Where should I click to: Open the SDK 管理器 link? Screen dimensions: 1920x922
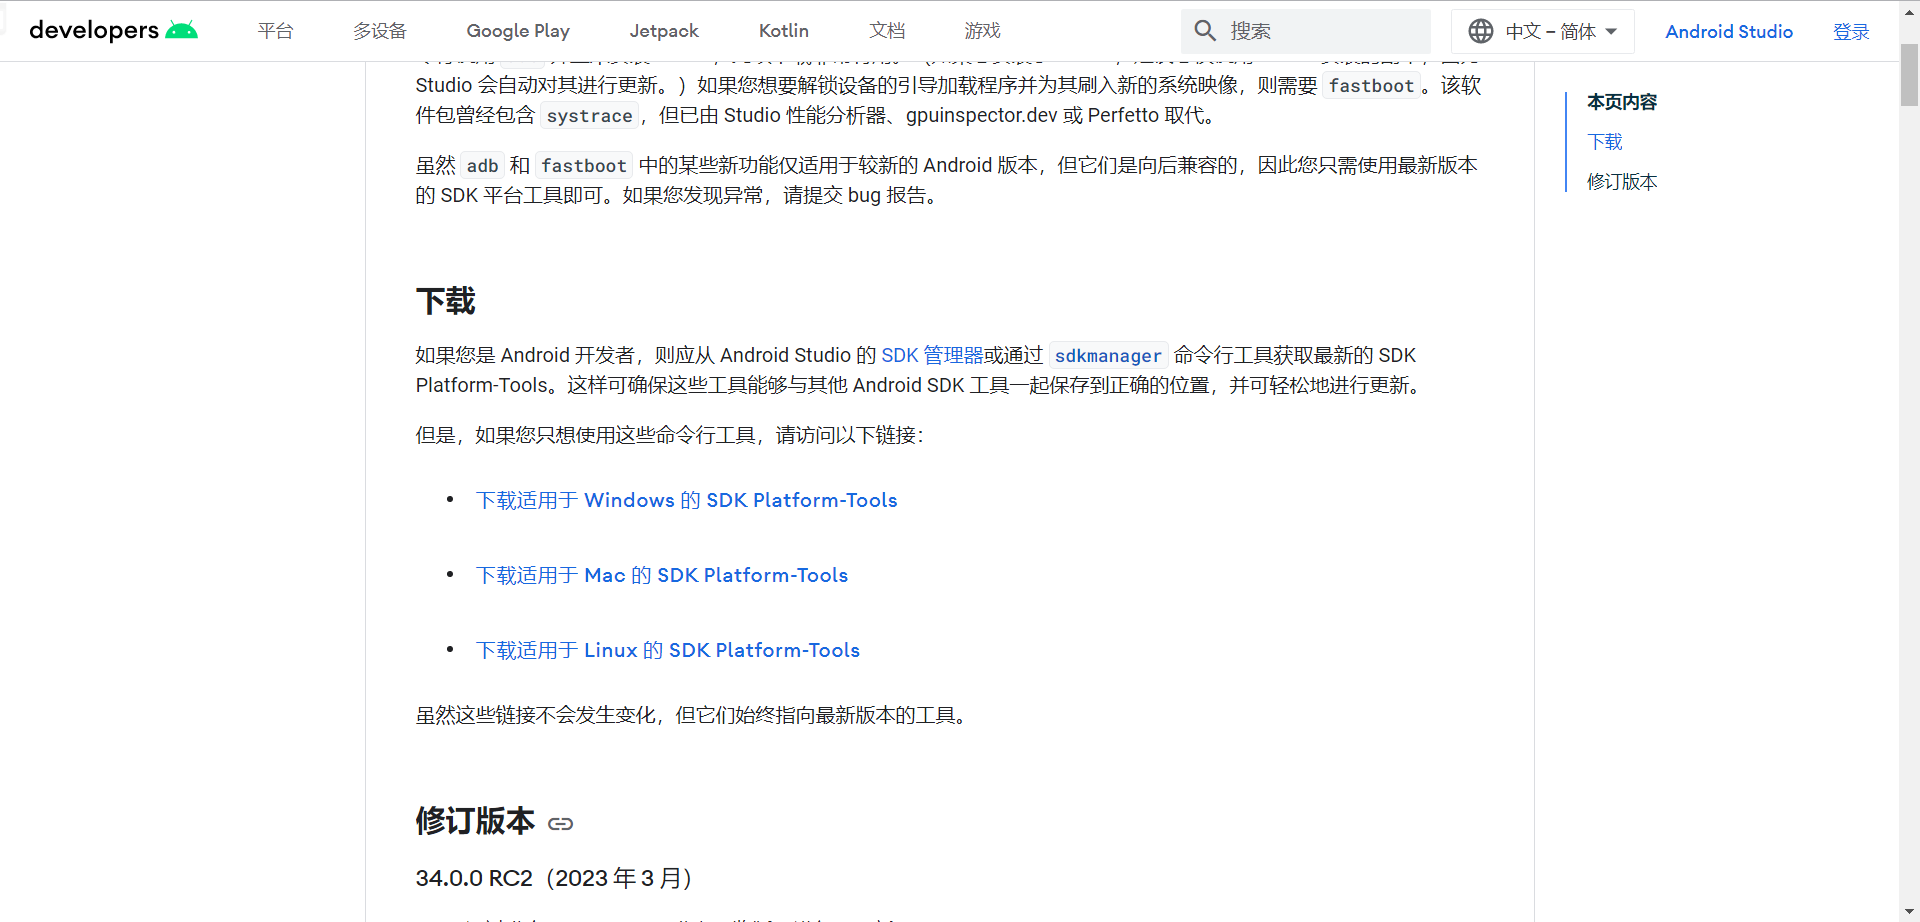click(x=931, y=355)
